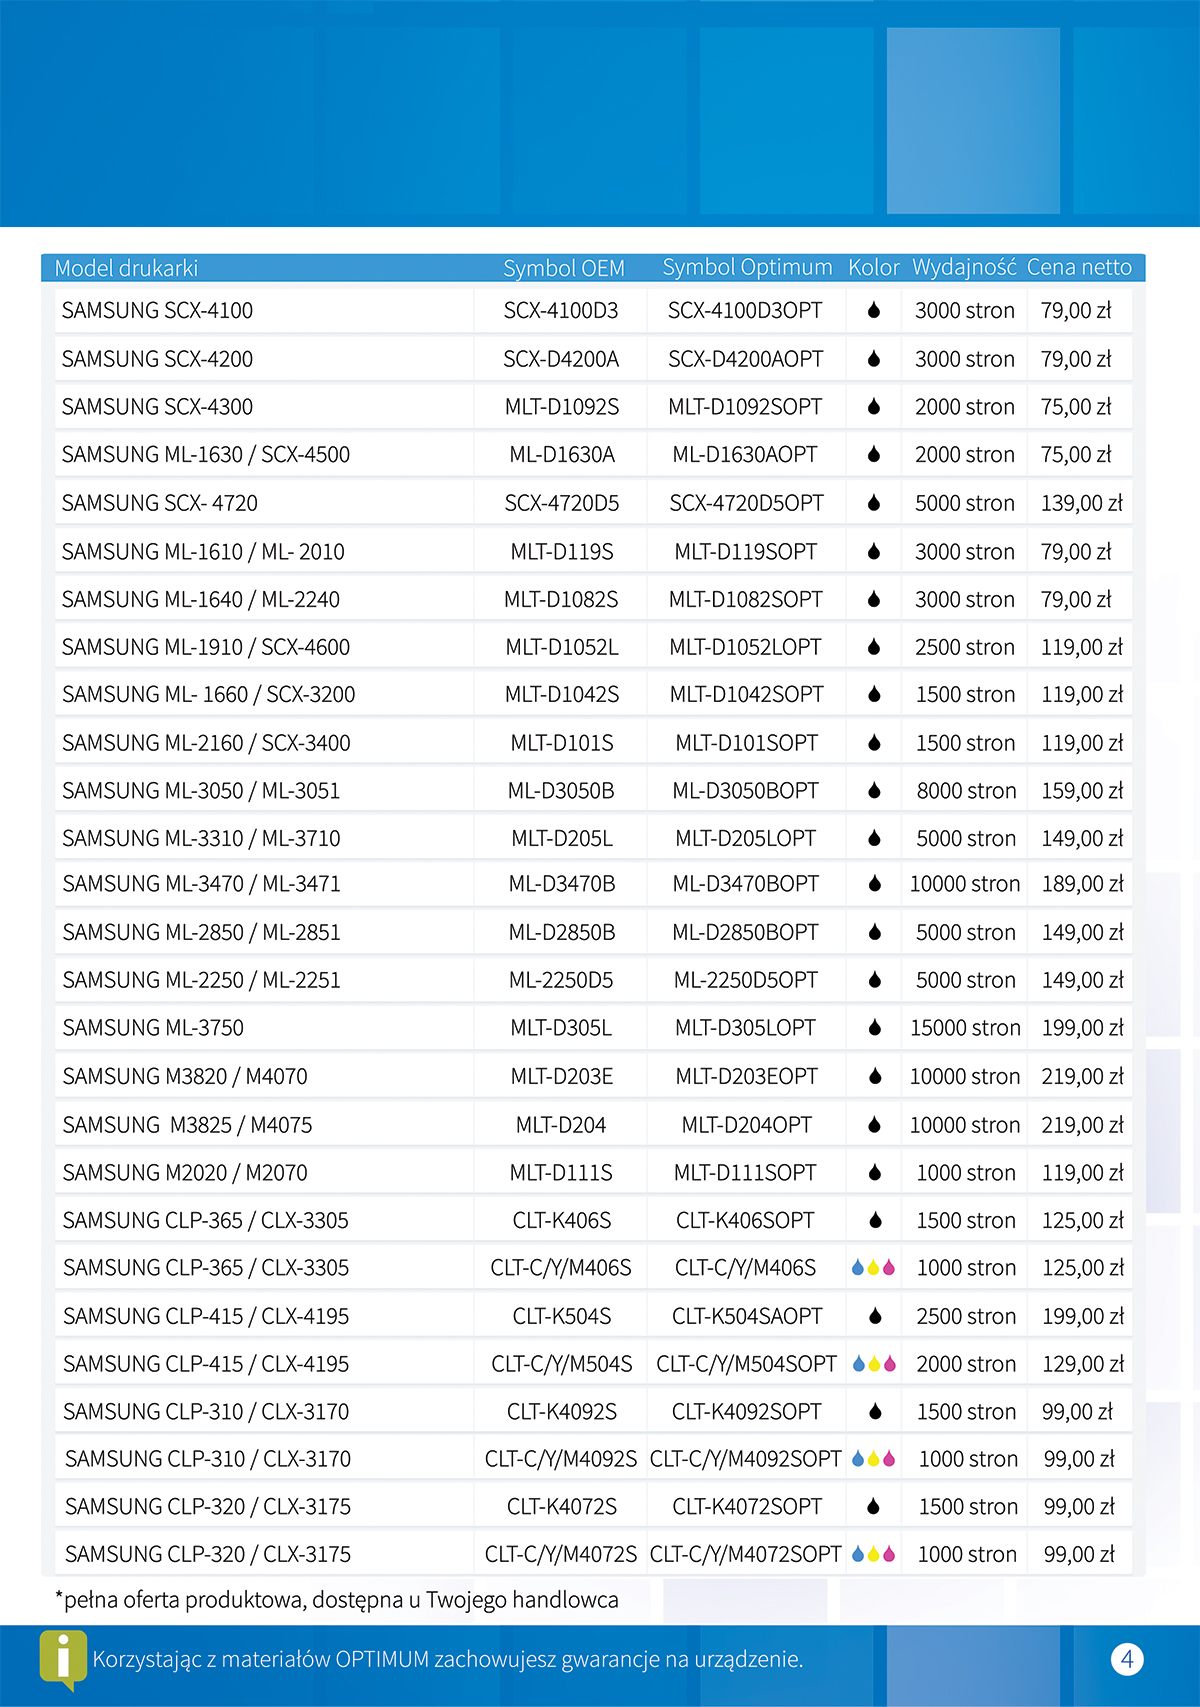Click the 'Cena netto' header
Screen dimensions: 1200x1707
[x=1079, y=267]
